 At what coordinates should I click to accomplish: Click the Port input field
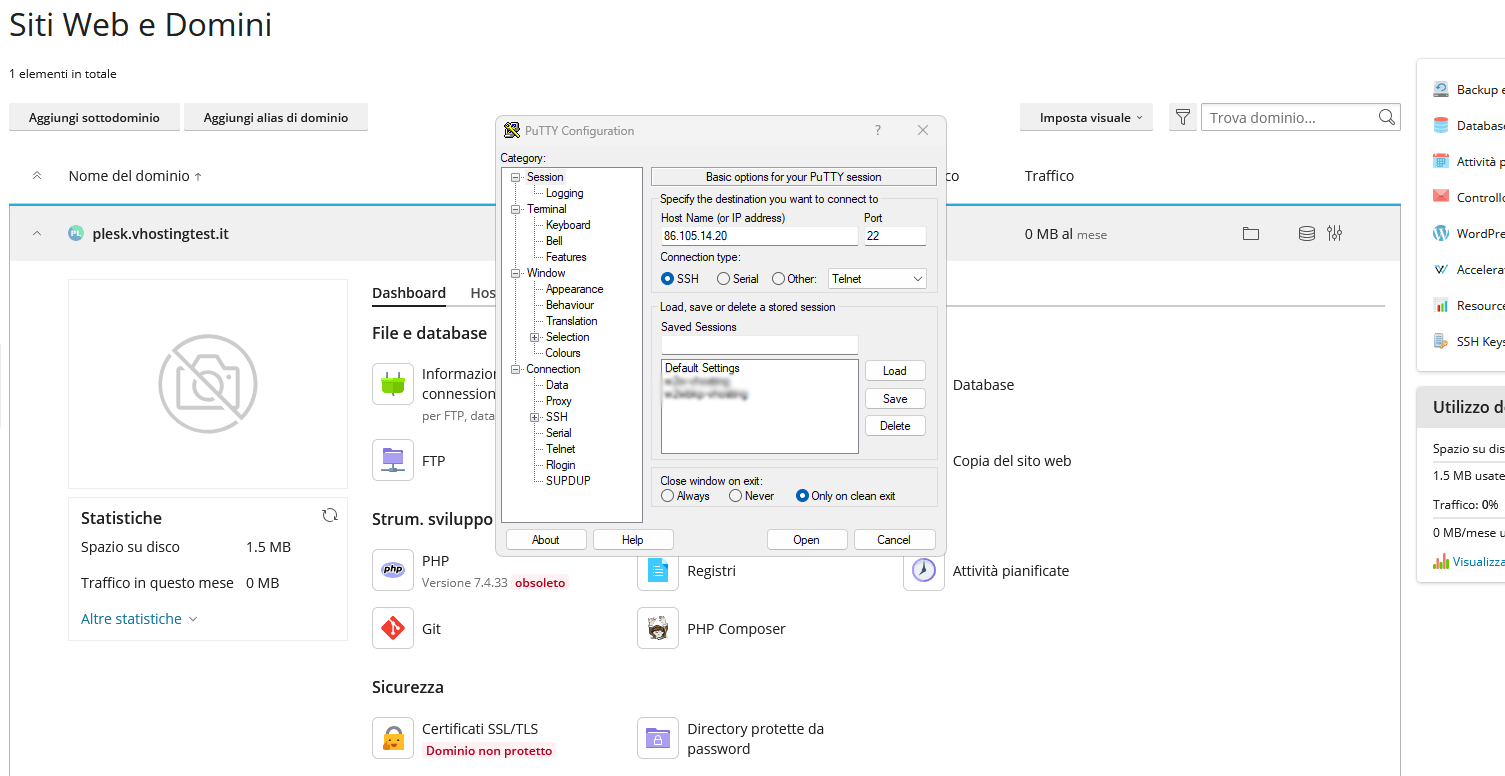(895, 236)
